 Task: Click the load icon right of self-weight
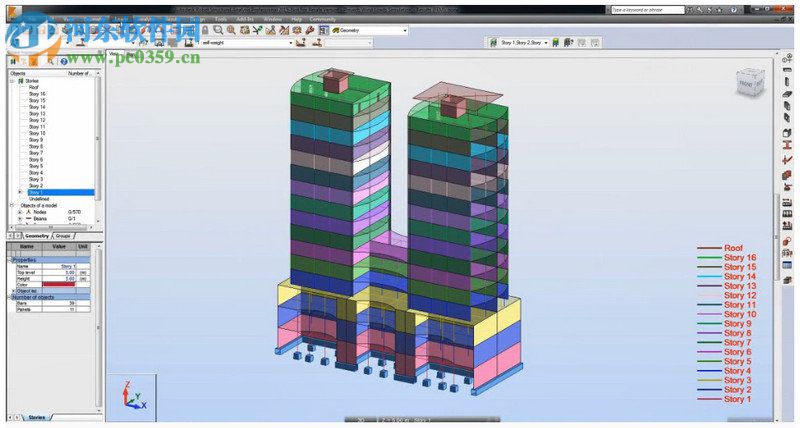pyautogui.click(x=301, y=43)
